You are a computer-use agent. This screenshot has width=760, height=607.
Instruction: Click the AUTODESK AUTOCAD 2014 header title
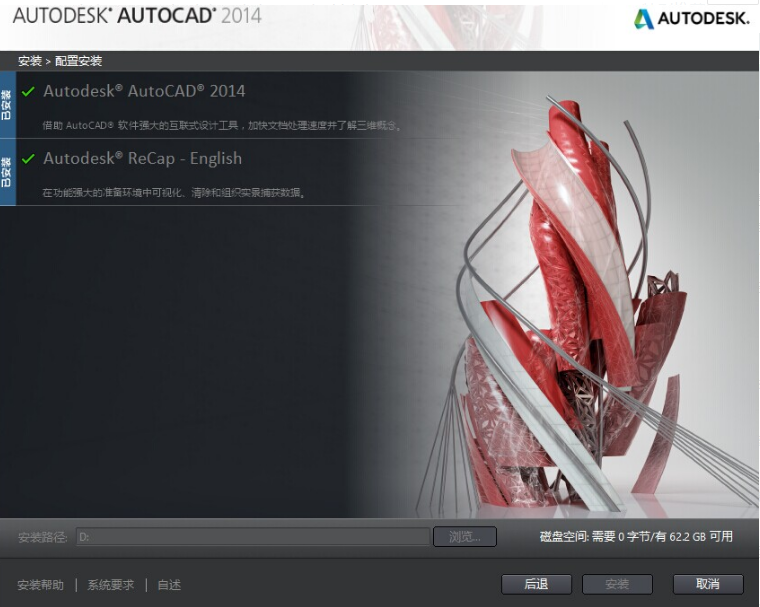pos(137,16)
